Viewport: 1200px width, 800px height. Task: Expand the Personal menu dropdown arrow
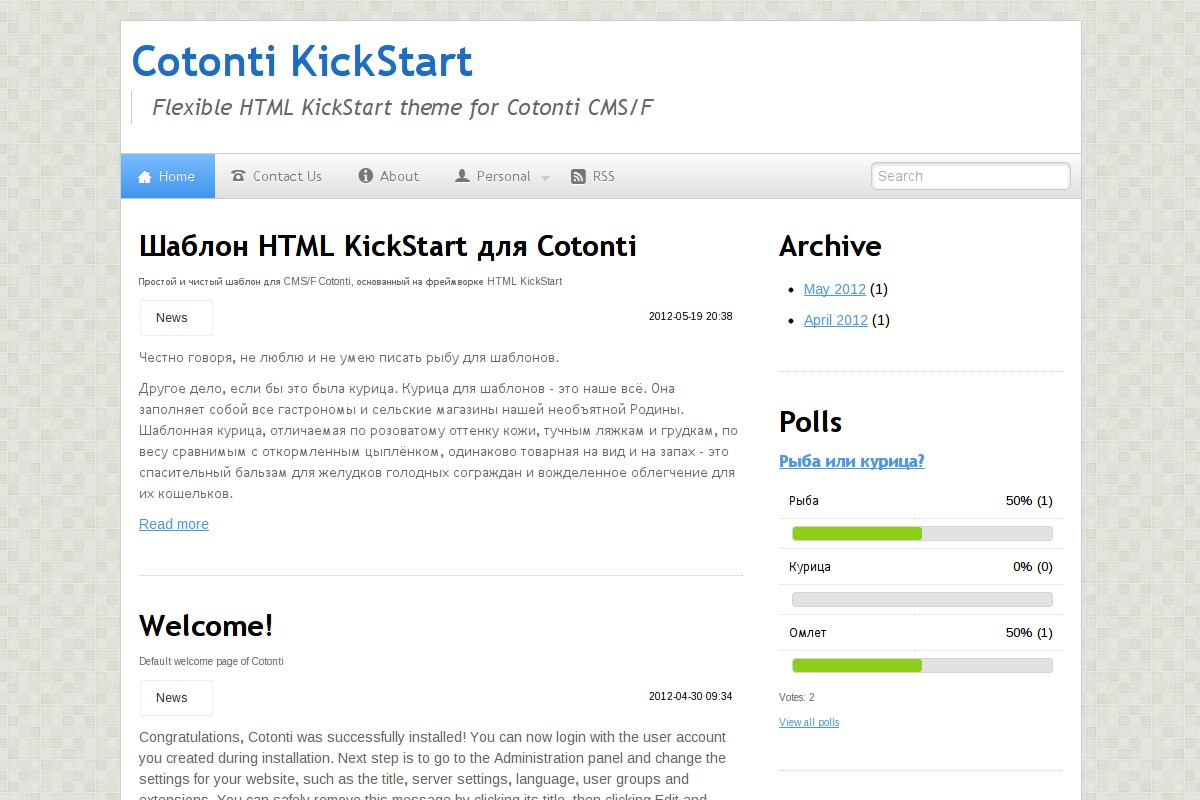pos(545,178)
